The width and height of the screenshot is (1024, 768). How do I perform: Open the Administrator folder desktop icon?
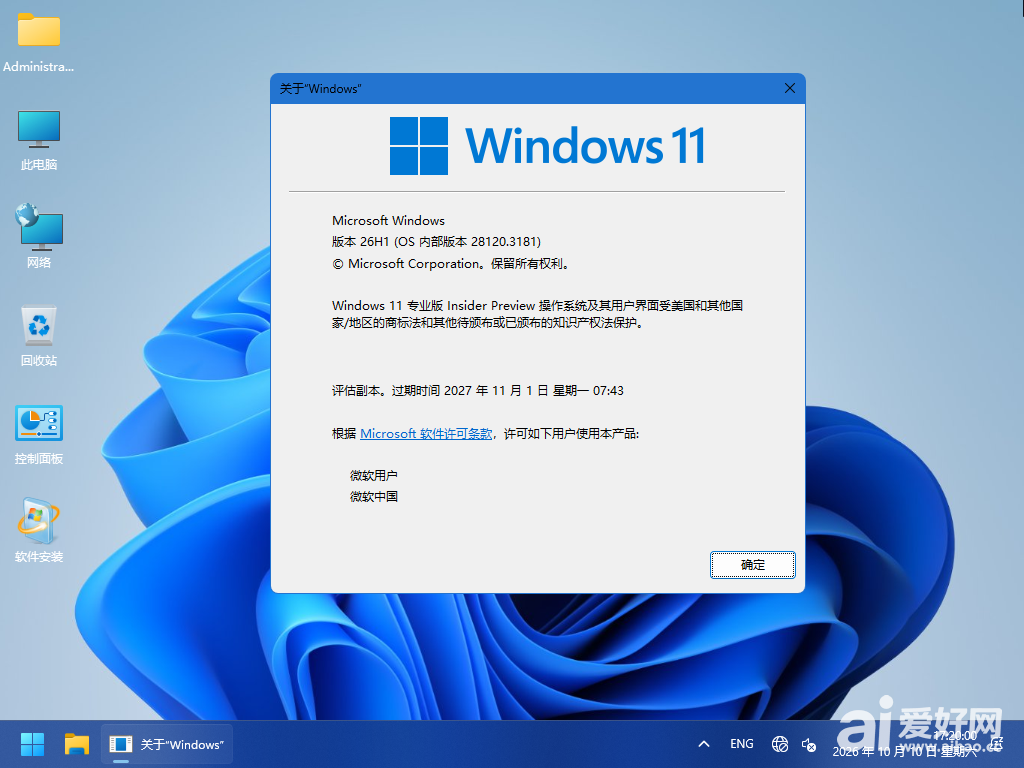[39, 42]
